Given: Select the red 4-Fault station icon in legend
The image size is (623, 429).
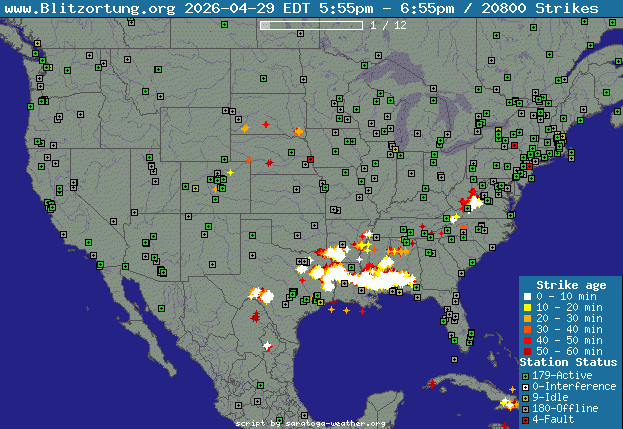Looking at the screenshot, I should 526,419.
